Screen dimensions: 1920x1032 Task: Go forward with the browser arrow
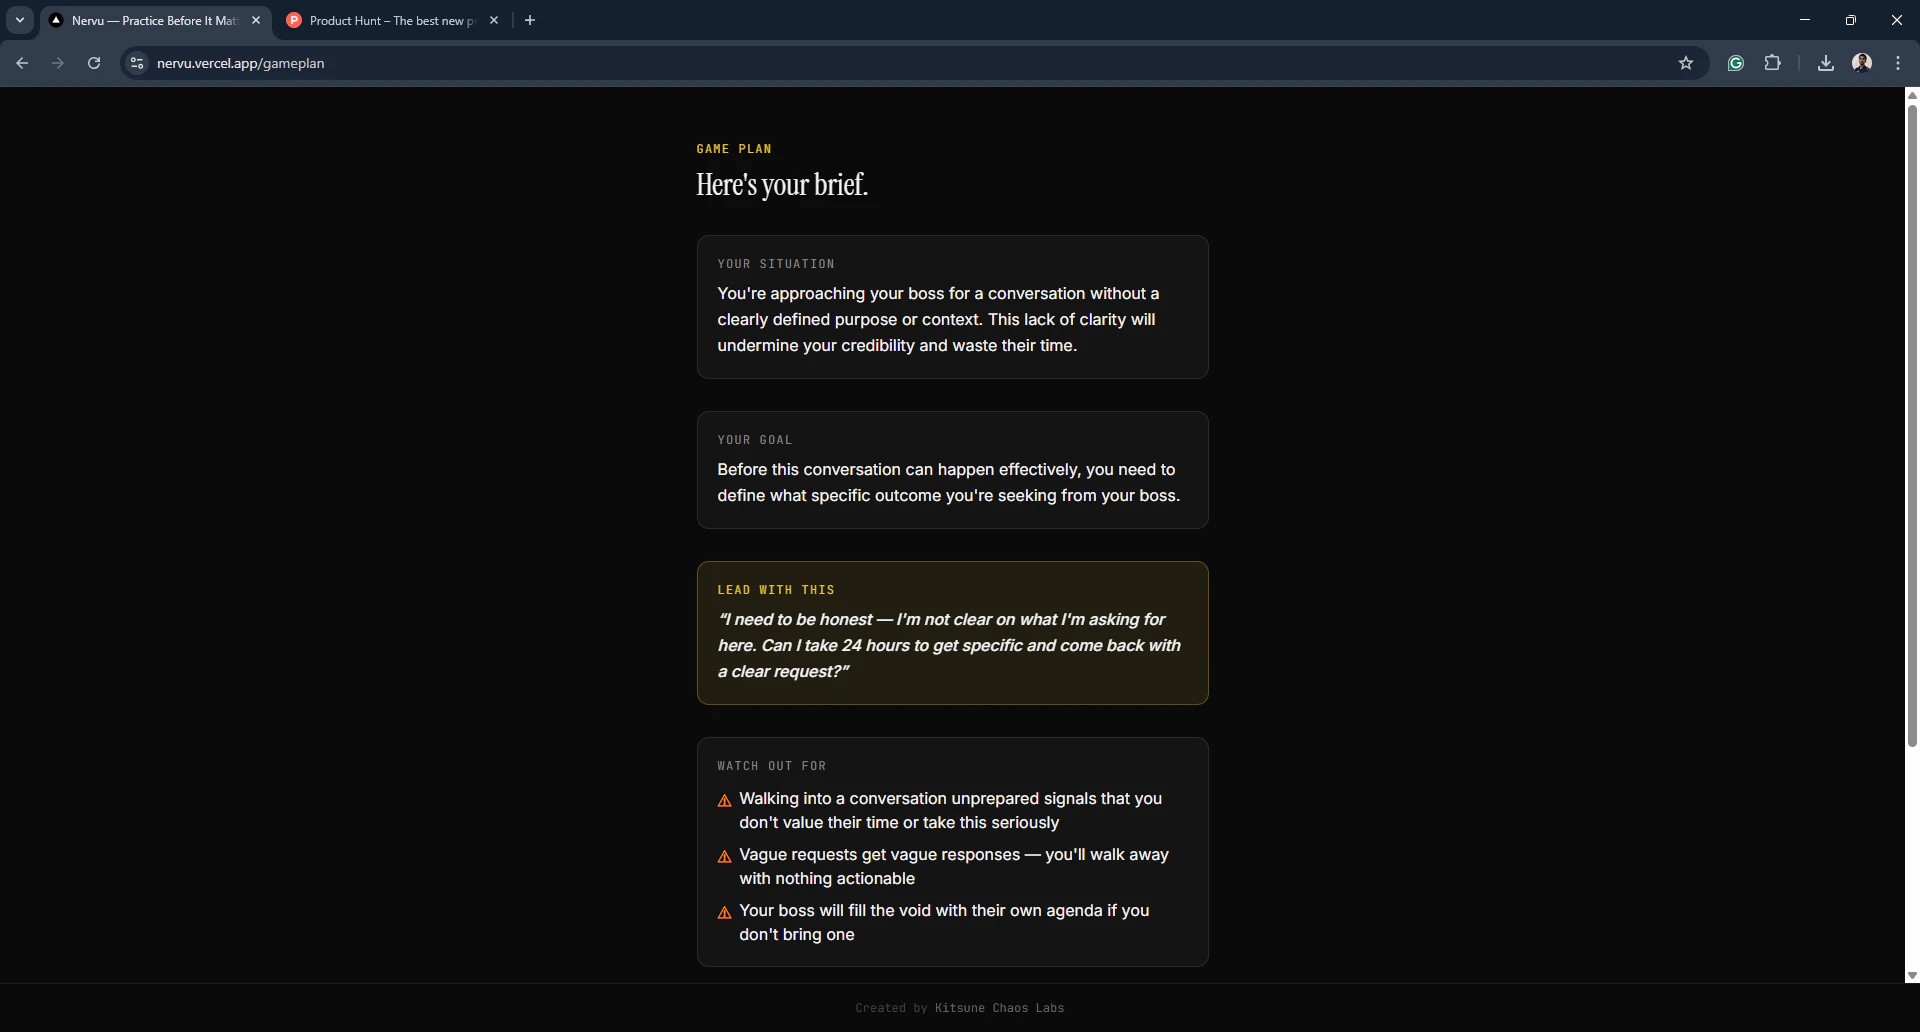click(x=58, y=63)
